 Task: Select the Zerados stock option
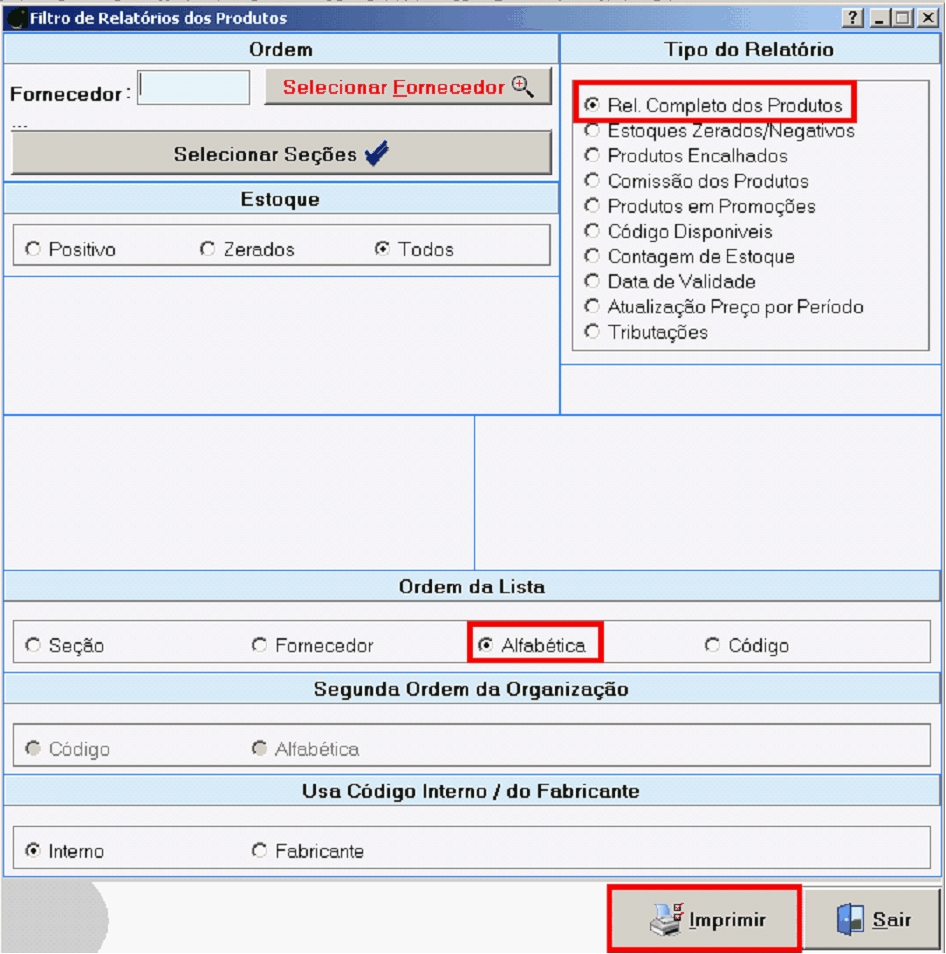coord(208,249)
